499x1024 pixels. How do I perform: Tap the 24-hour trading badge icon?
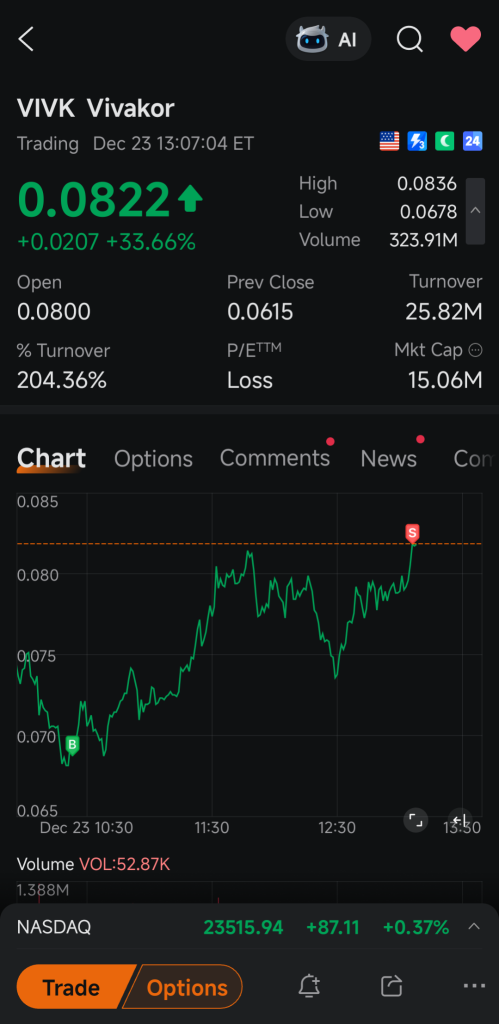point(472,141)
